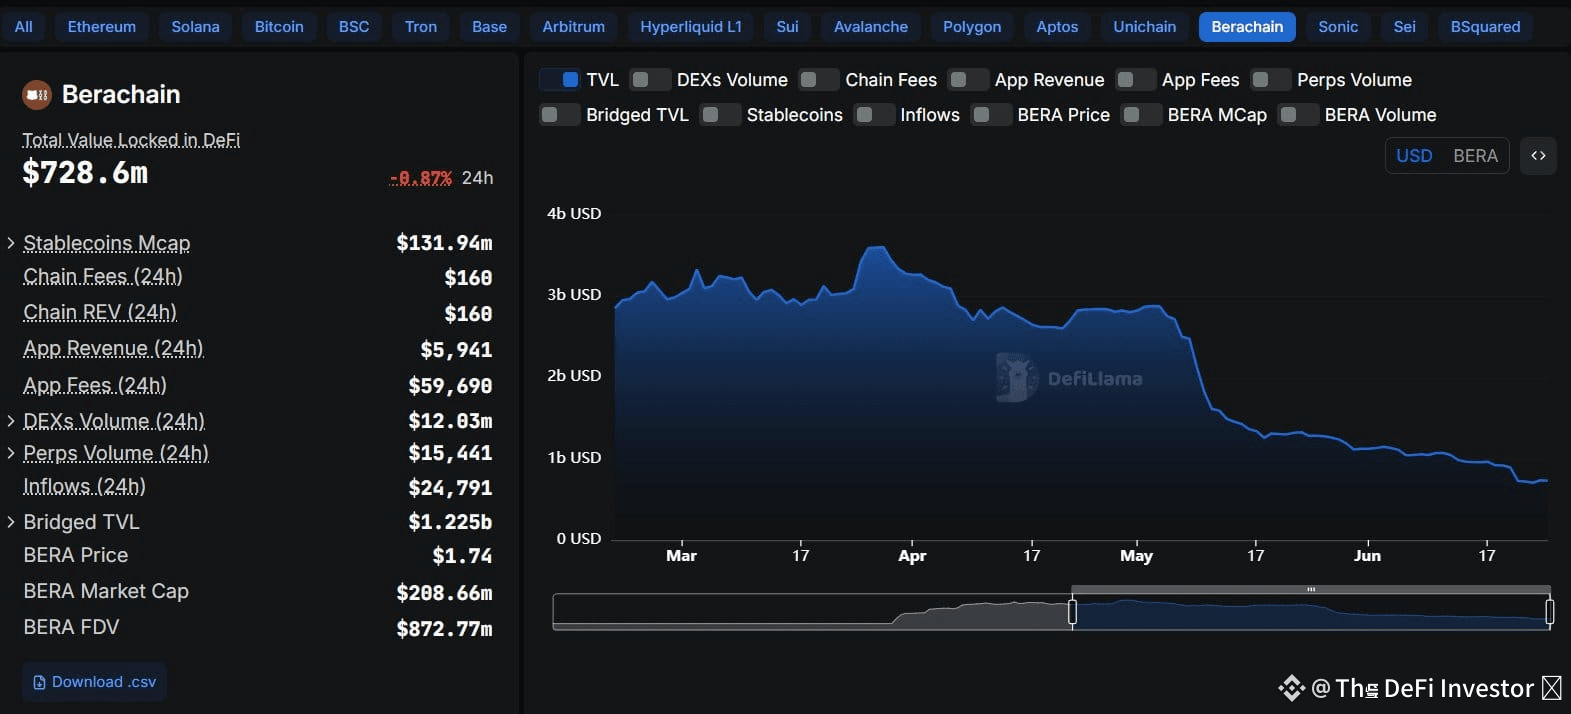Click the download file icon beside .csv
This screenshot has width=1571, height=714.
[40, 682]
